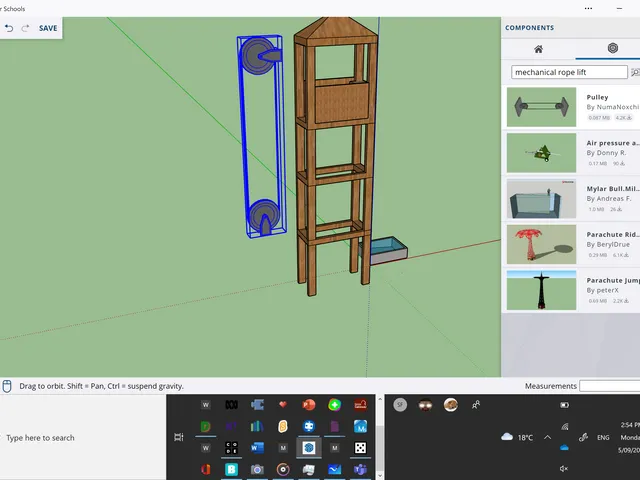
Task: Open Microsoft Office from the taskbar
Action: pyautogui.click(x=206, y=469)
